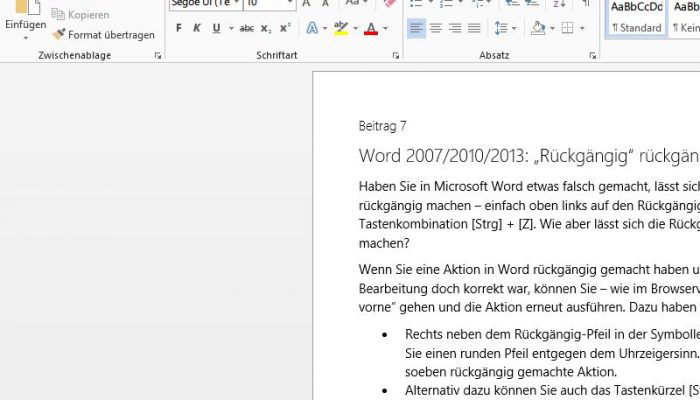Click the paragraph starting 'Wenn Sie eine Aktion'
Image resolution: width=700 pixels, height=400 pixels.
click(529, 288)
